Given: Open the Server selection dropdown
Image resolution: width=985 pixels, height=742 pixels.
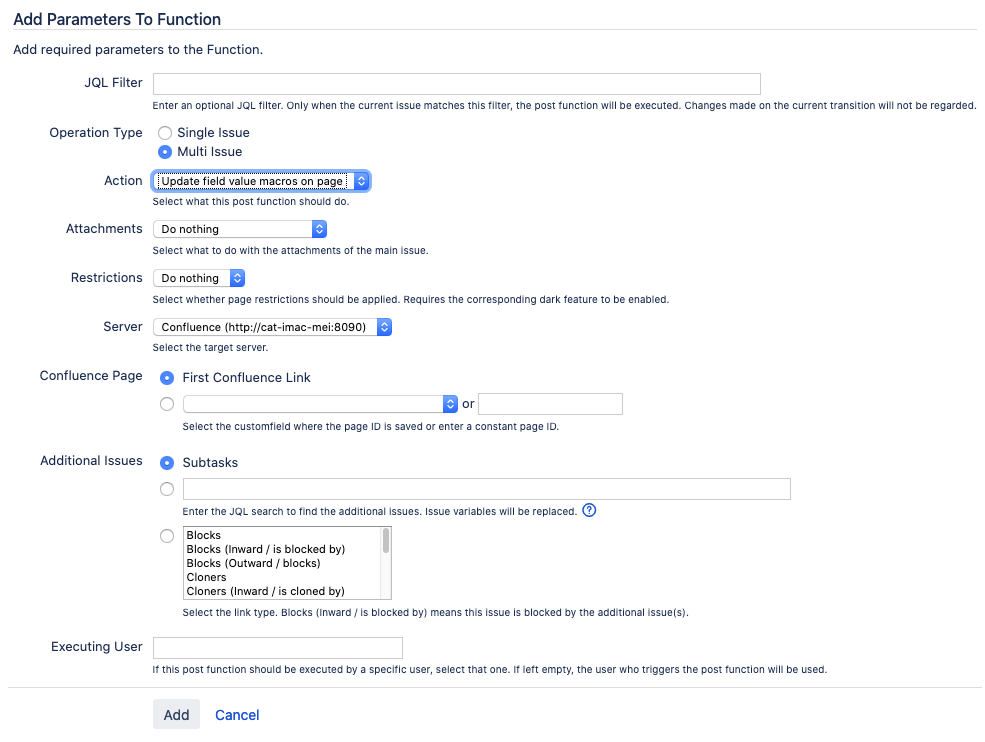Looking at the screenshot, I should pyautogui.click(x=271, y=327).
